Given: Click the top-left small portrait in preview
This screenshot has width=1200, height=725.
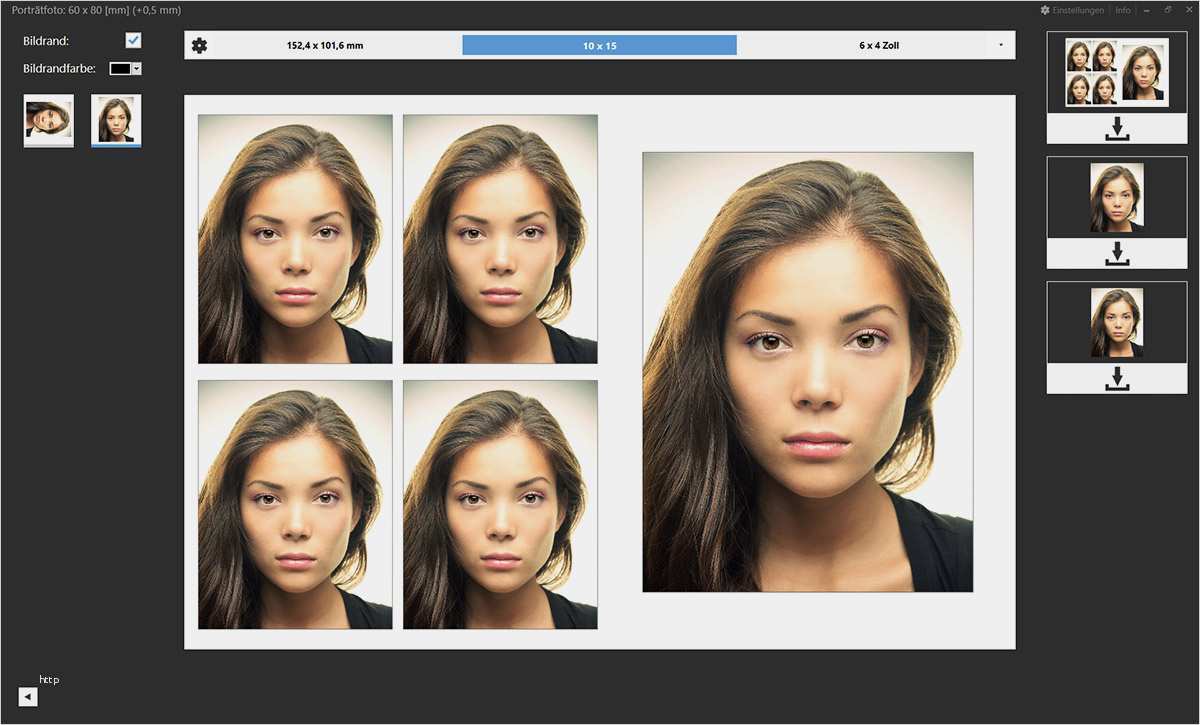Looking at the screenshot, I should click(295, 239).
